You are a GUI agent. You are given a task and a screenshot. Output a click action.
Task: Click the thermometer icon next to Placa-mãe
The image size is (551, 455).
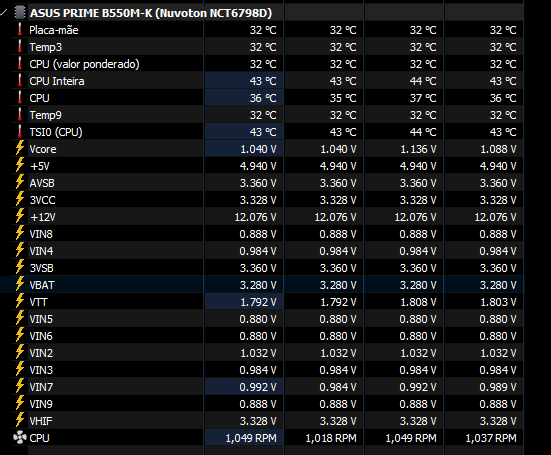tap(20, 30)
